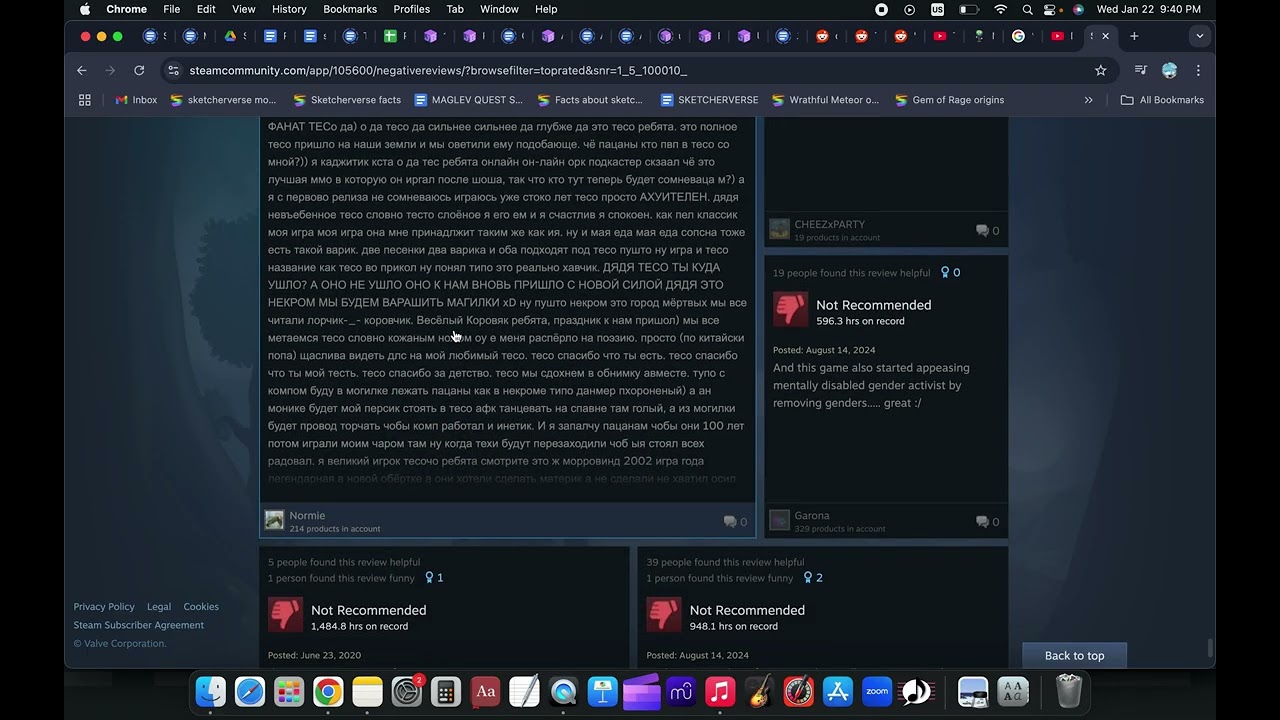The image size is (1280, 720).
Task: Show hidden bookmarks with double chevron
Action: [1088, 100]
